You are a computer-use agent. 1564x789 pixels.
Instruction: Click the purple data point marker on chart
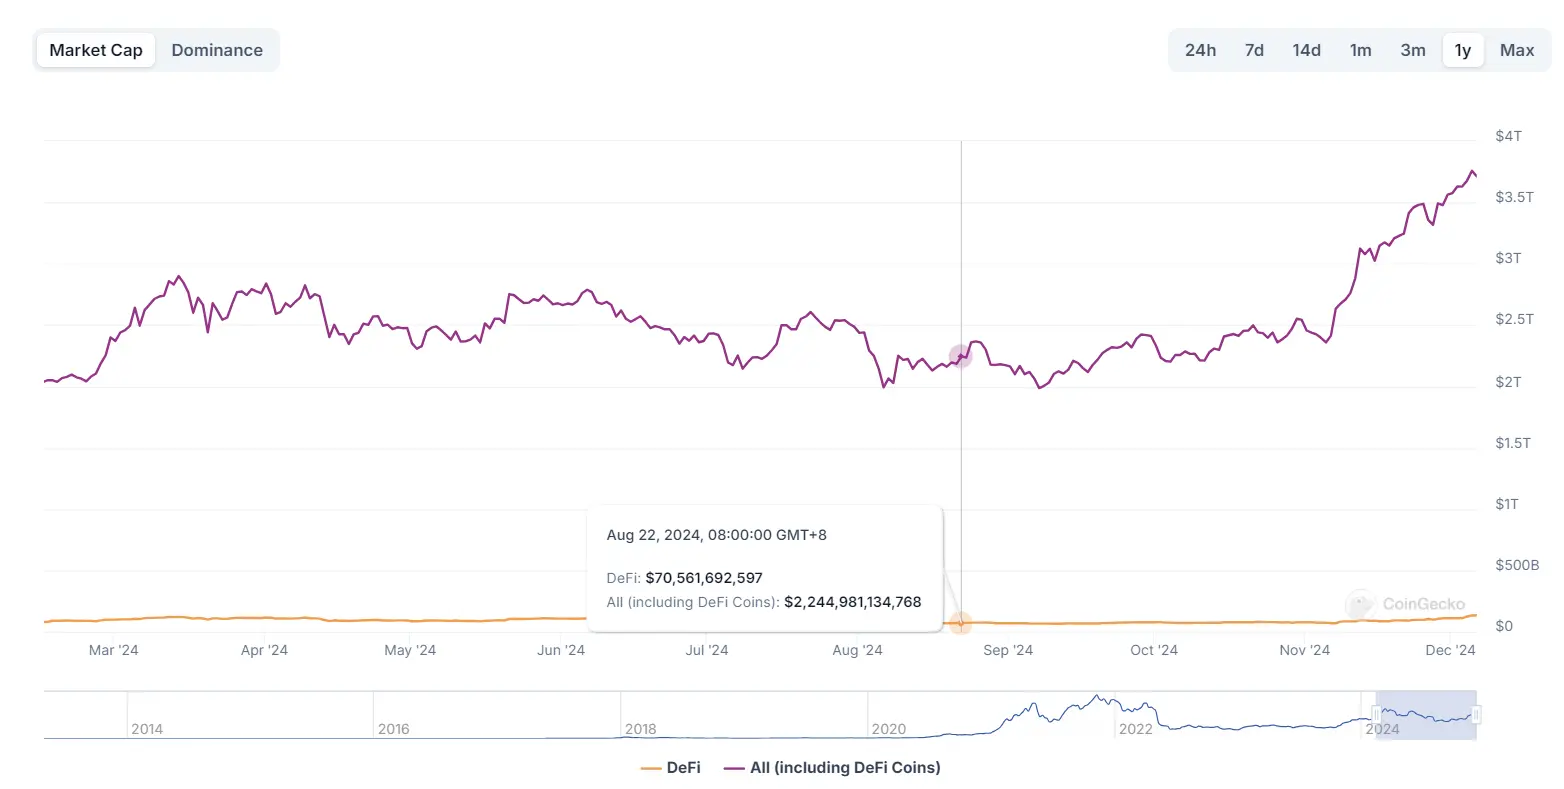[x=960, y=355]
